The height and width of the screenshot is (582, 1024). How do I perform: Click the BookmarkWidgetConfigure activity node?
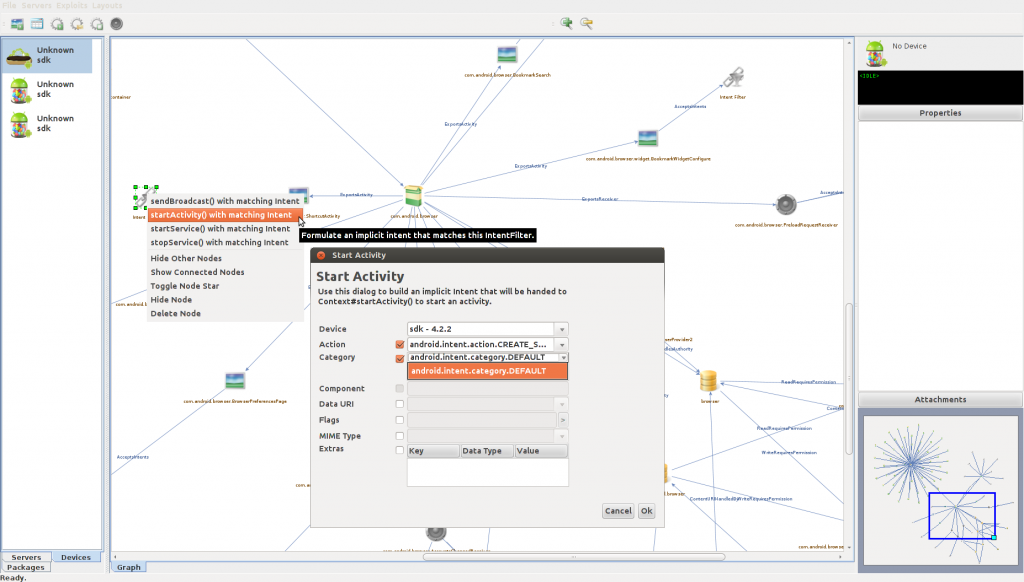pyautogui.click(x=647, y=138)
